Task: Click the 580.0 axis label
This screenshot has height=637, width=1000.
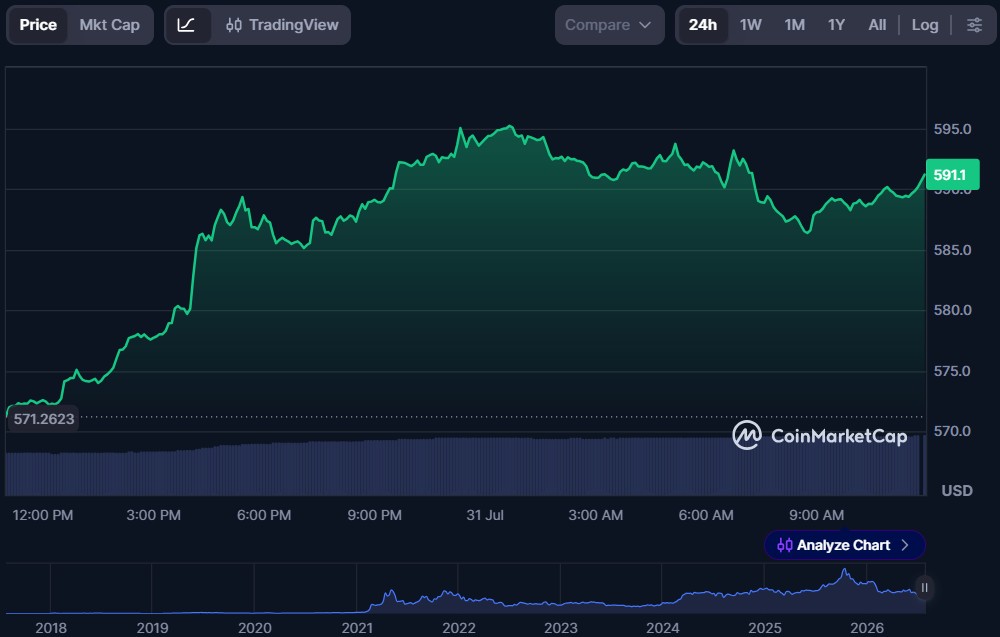Action: (952, 311)
